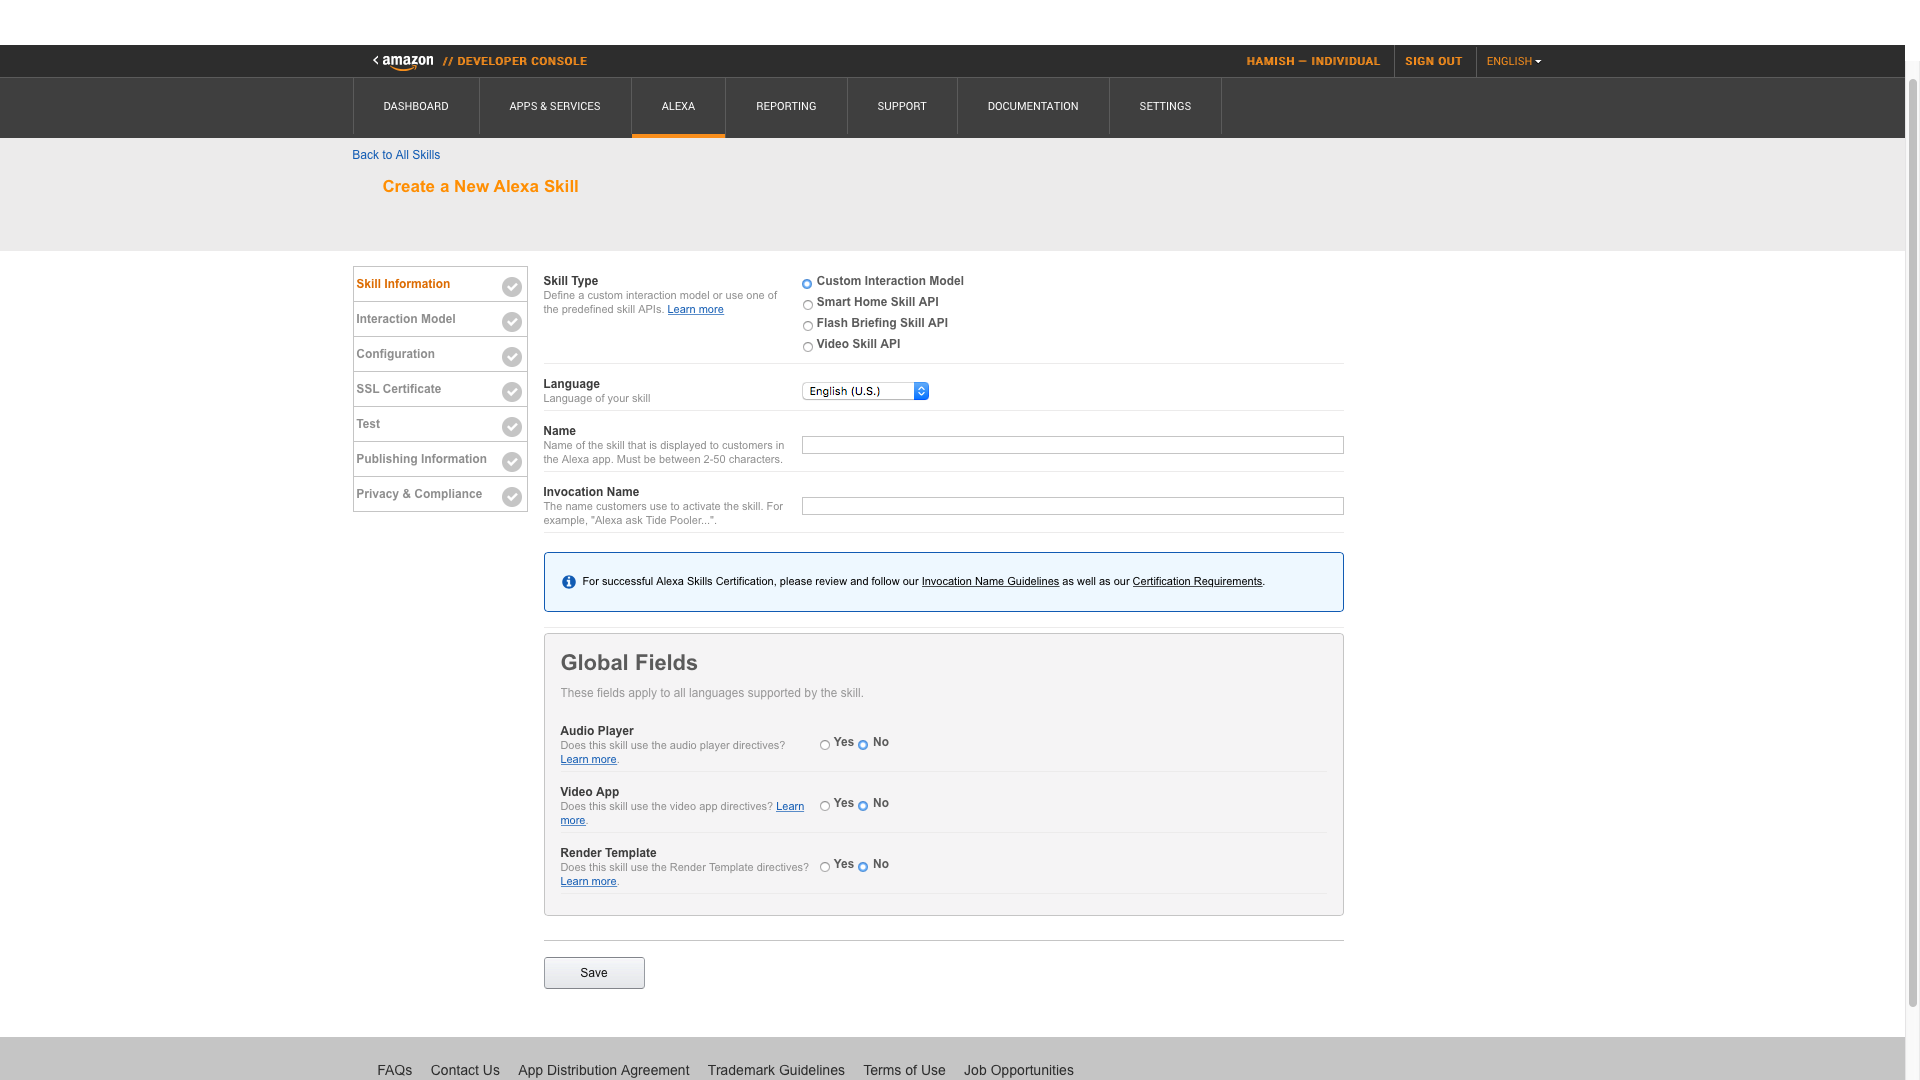Viewport: 1920px width, 1080px height.
Task: Open the Contact Us footer link
Action: tap(465, 1070)
